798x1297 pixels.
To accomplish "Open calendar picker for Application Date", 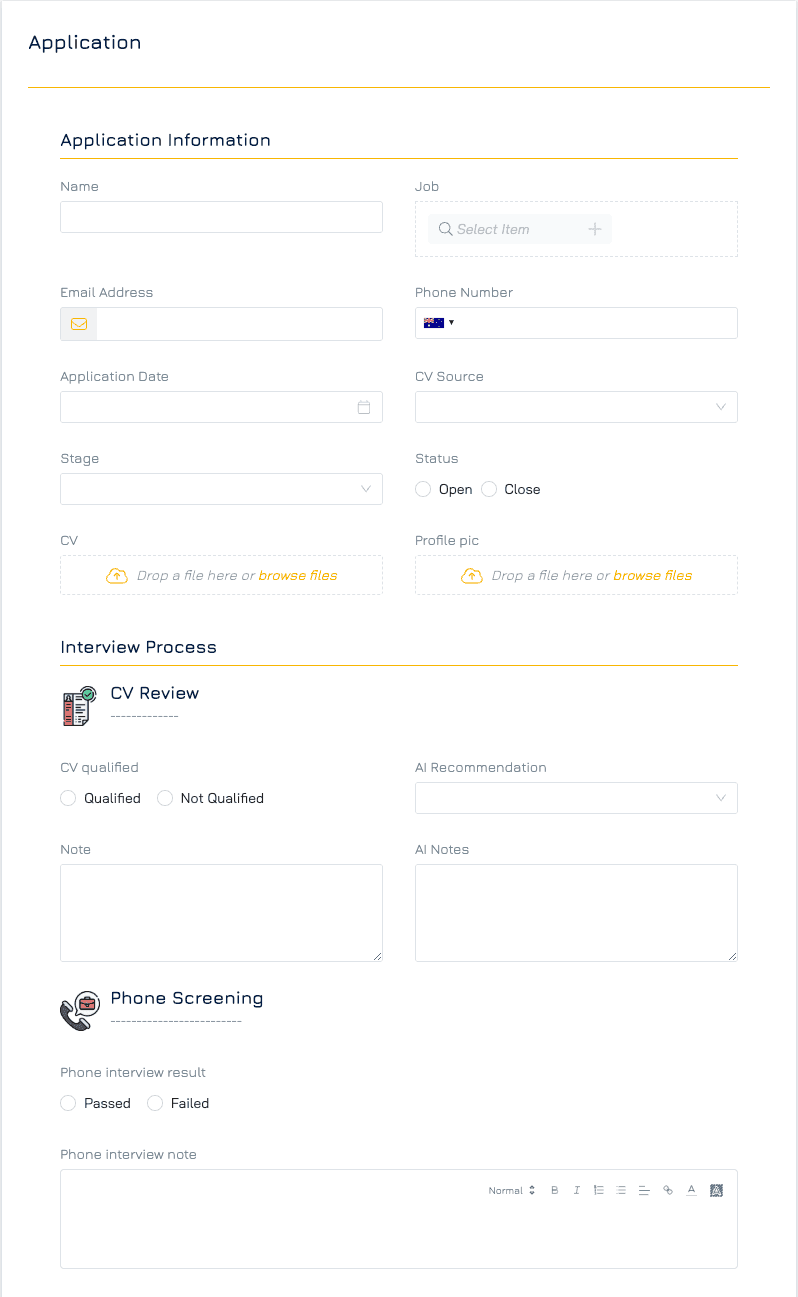I will coord(364,407).
